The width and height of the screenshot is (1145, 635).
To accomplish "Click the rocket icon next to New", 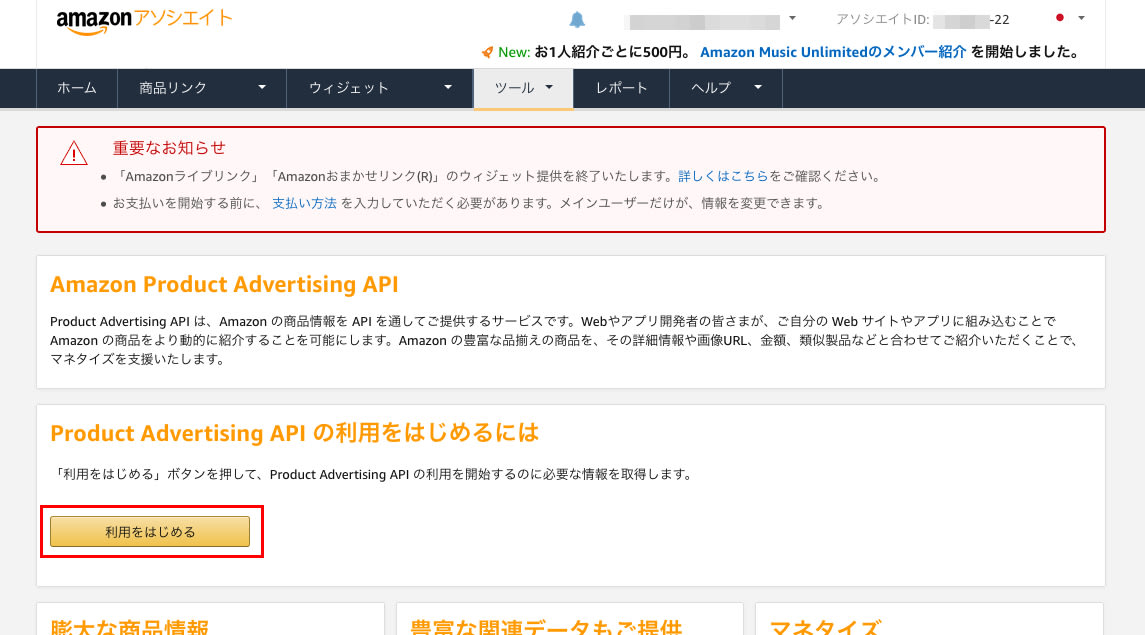I will click(x=487, y=53).
